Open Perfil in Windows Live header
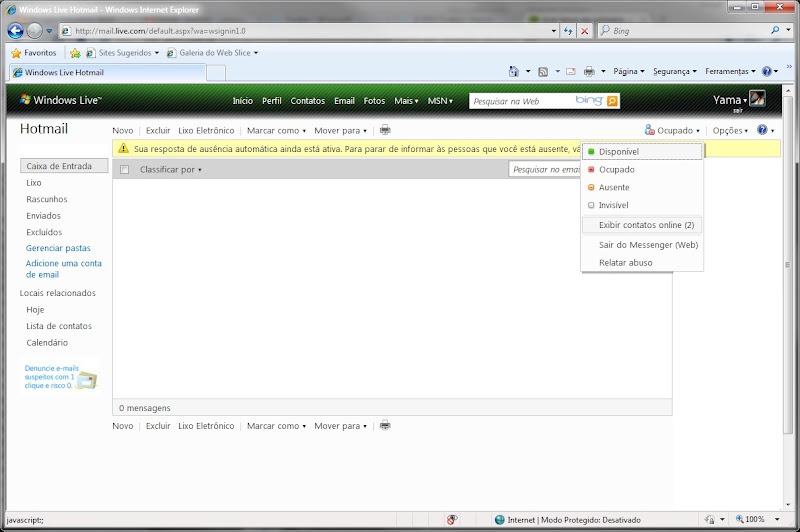 [x=271, y=101]
